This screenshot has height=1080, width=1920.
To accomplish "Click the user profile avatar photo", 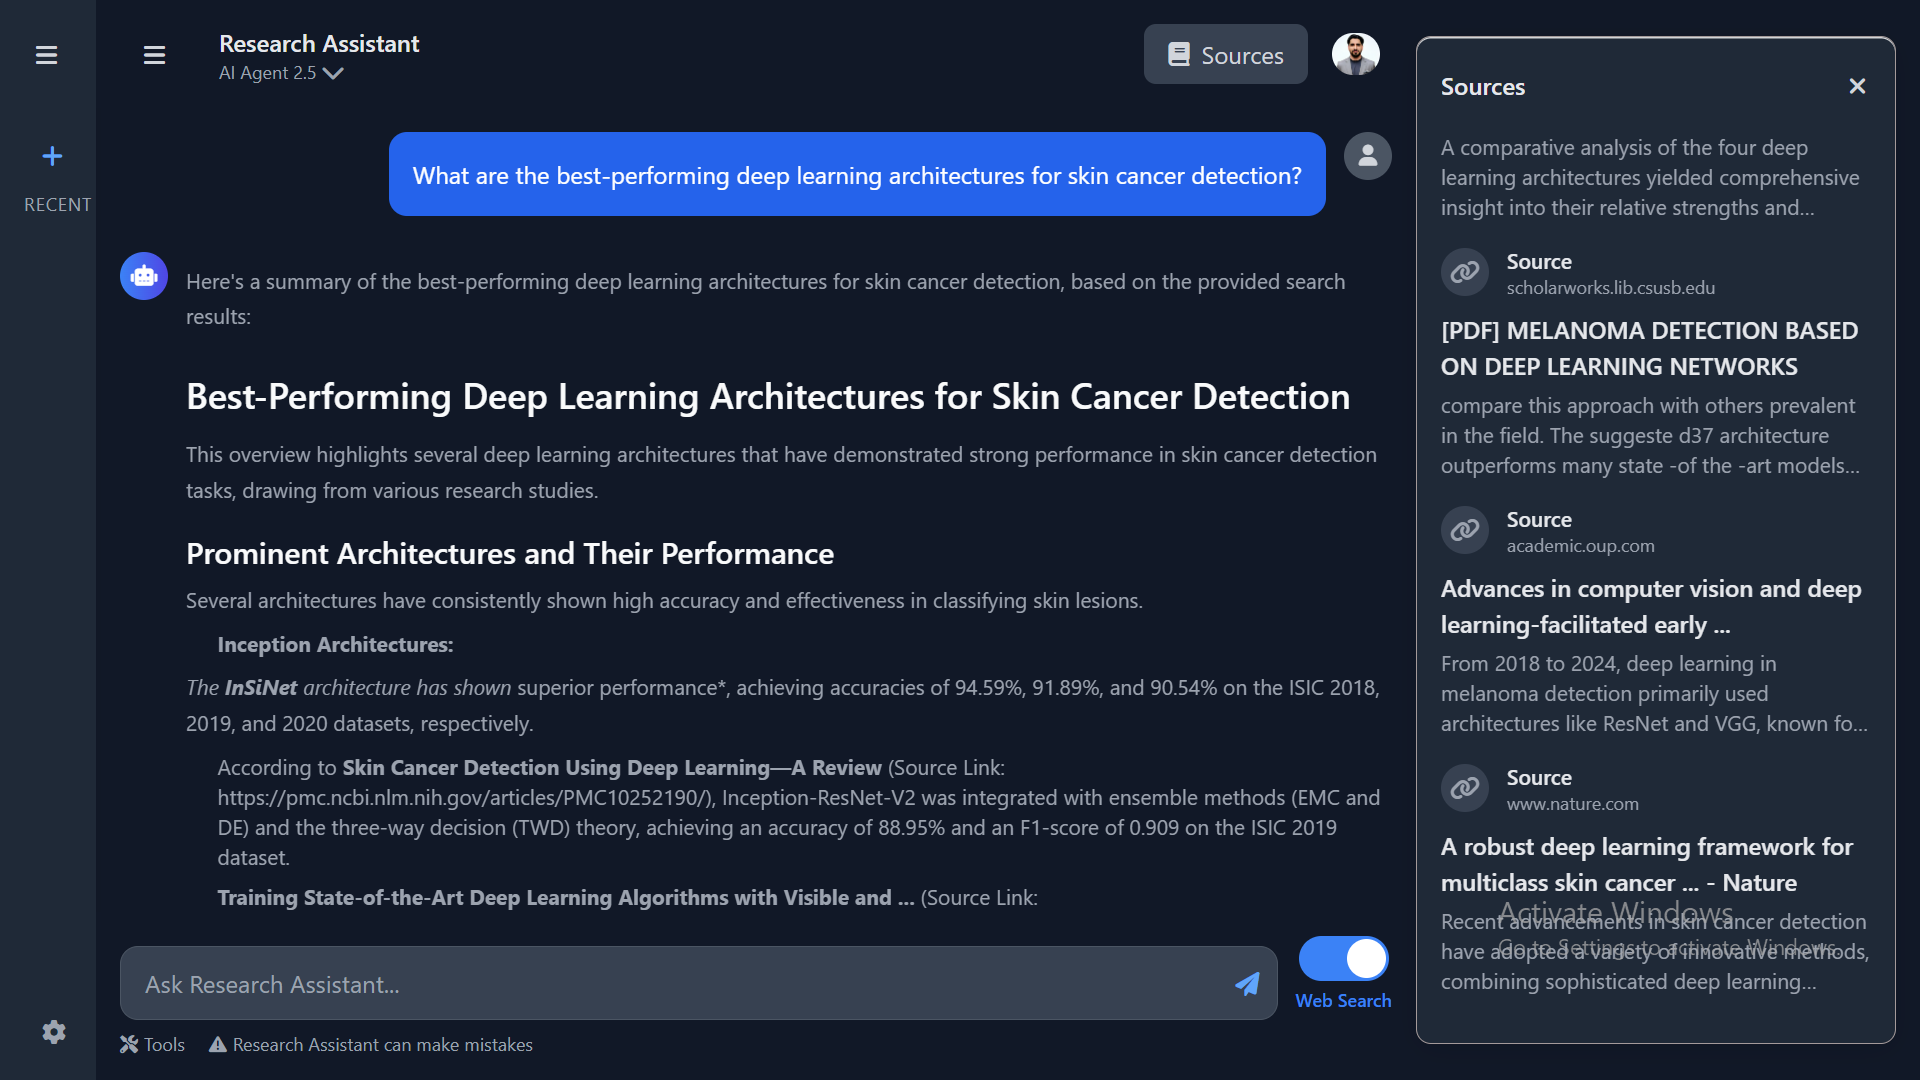I will click(1355, 54).
